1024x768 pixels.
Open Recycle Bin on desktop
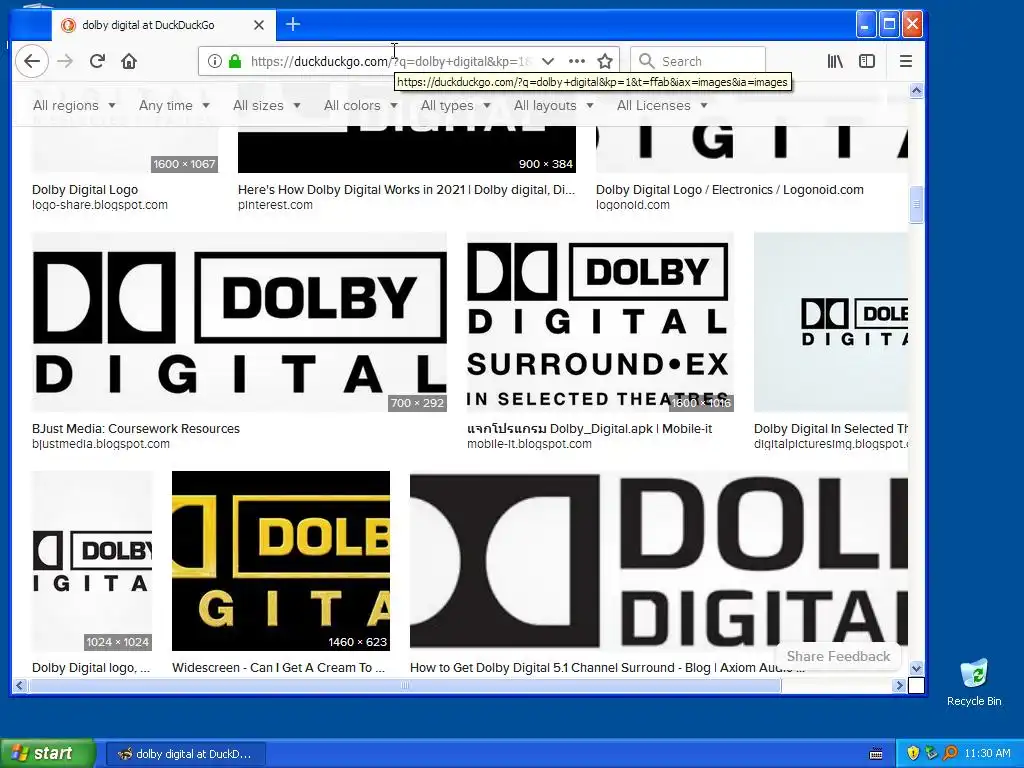click(x=974, y=682)
